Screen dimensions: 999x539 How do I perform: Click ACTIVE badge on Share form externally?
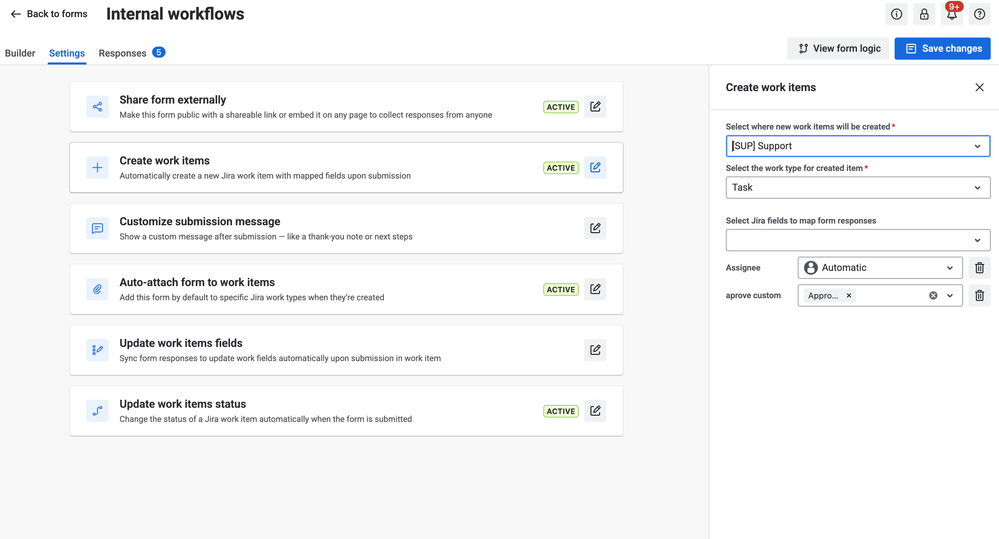point(561,107)
